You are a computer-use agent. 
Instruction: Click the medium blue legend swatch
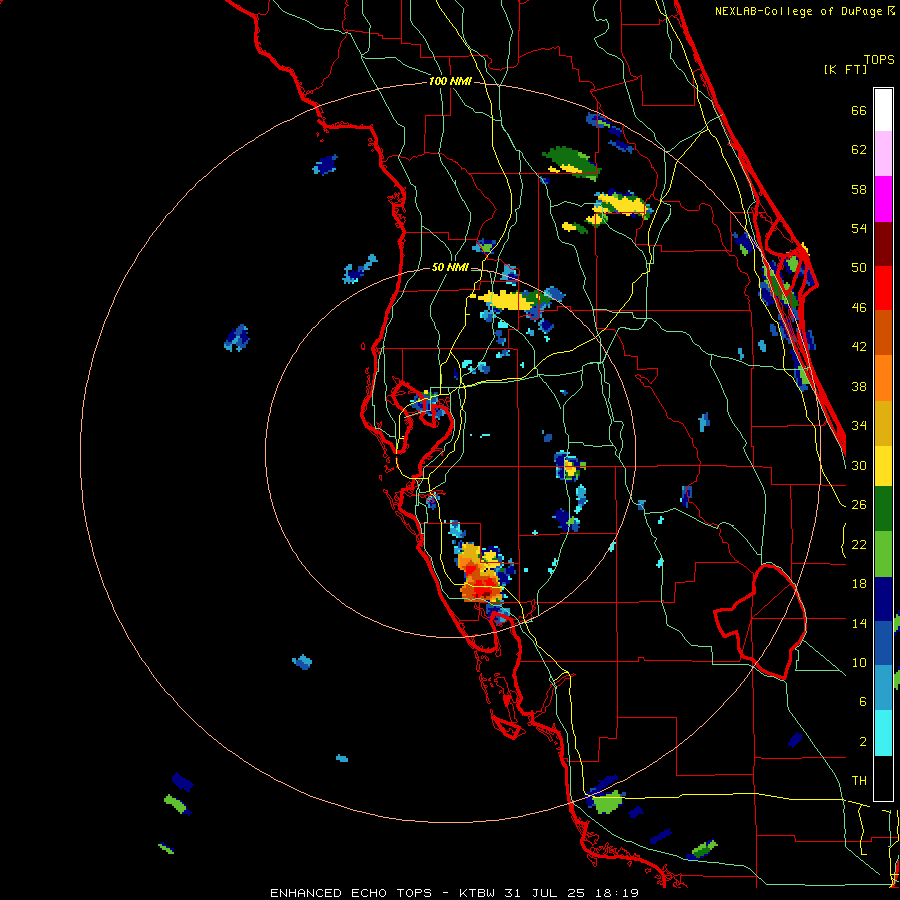883,643
